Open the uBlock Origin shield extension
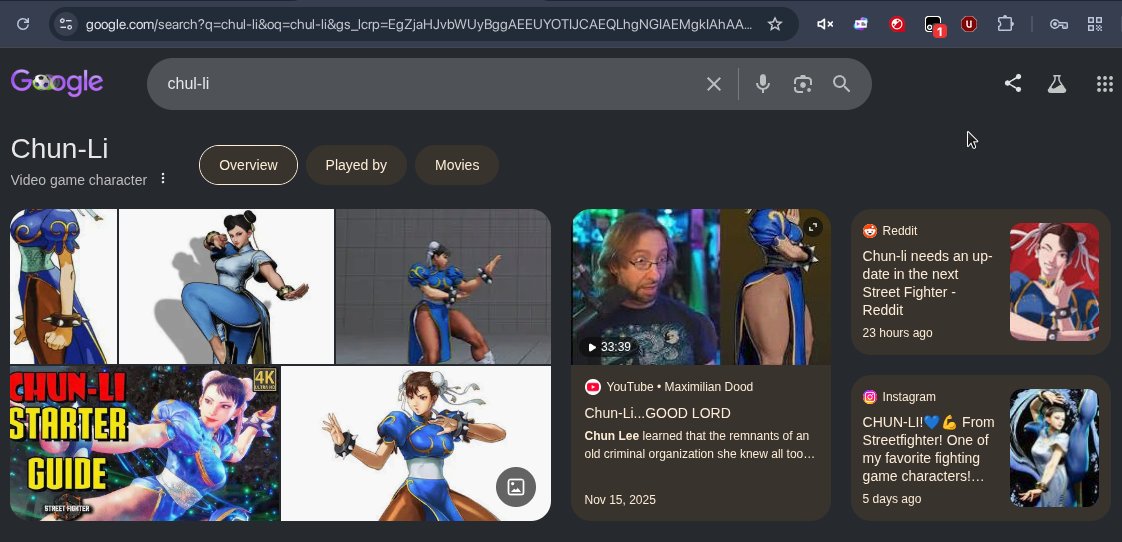This screenshot has height=542, width=1122. point(969,24)
